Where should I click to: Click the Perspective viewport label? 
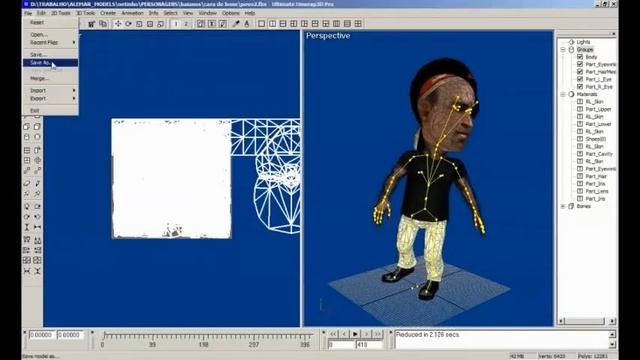coord(328,36)
